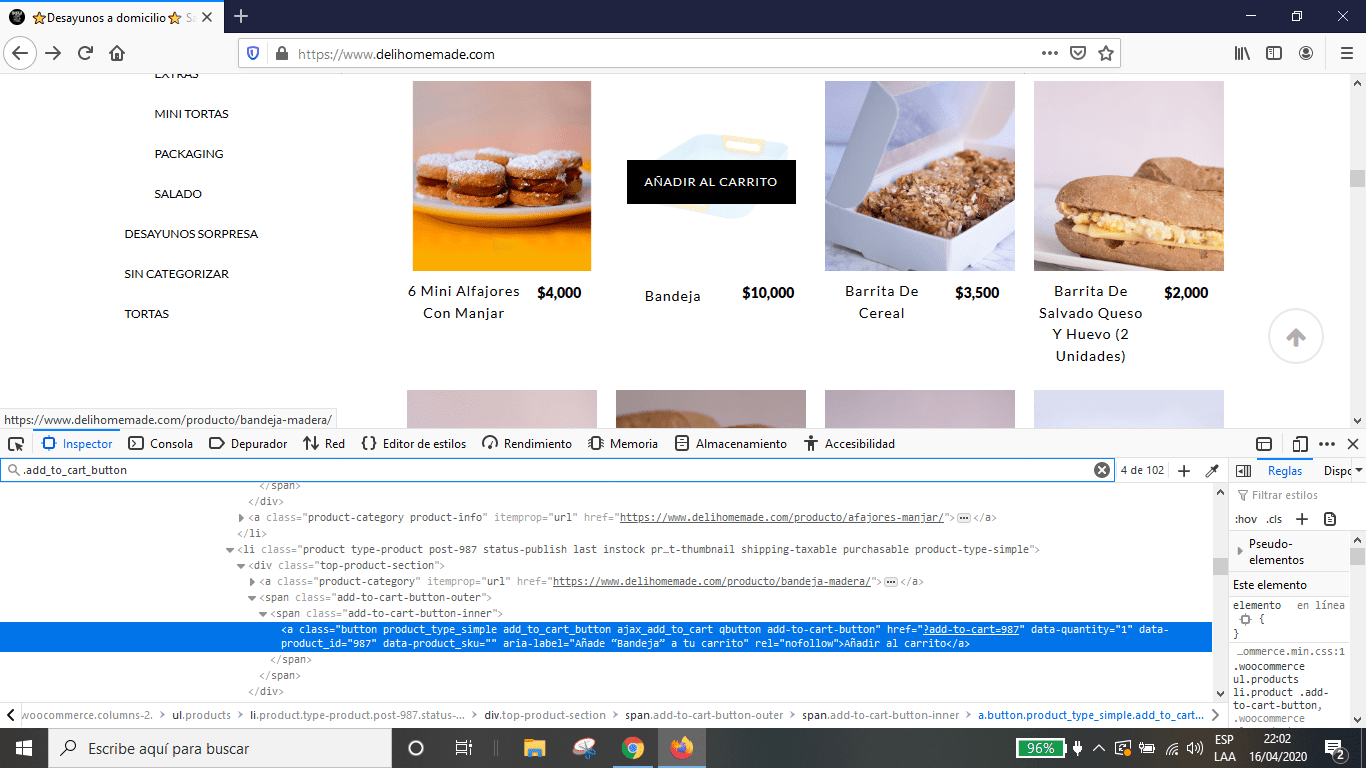This screenshot has height=768, width=1366.
Task: Add a new CSS rule
Action: click(1302, 519)
